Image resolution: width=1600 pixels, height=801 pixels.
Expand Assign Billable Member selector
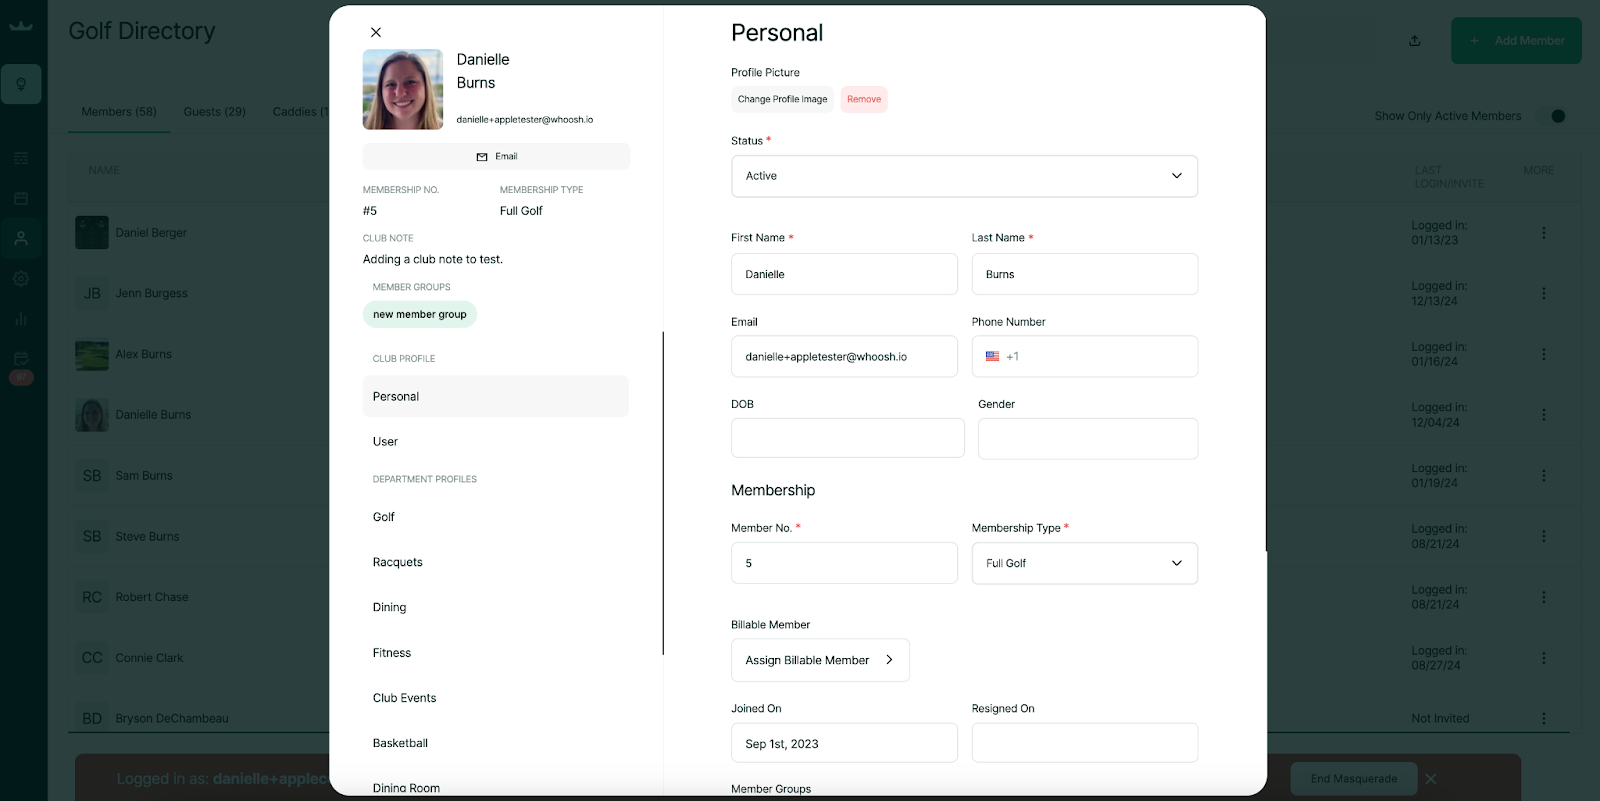[820, 660]
